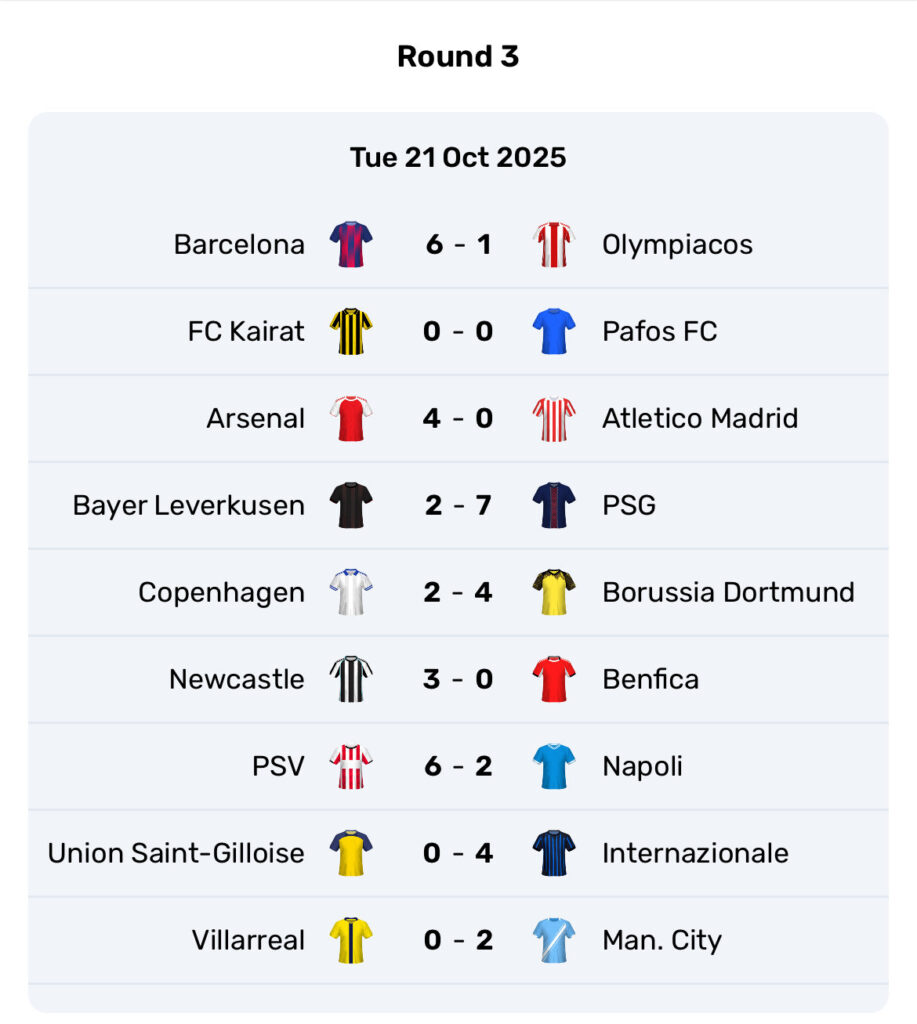Click Newcastle's black-white striped jersey
Screen dimensions: 917x1024
tap(351, 679)
